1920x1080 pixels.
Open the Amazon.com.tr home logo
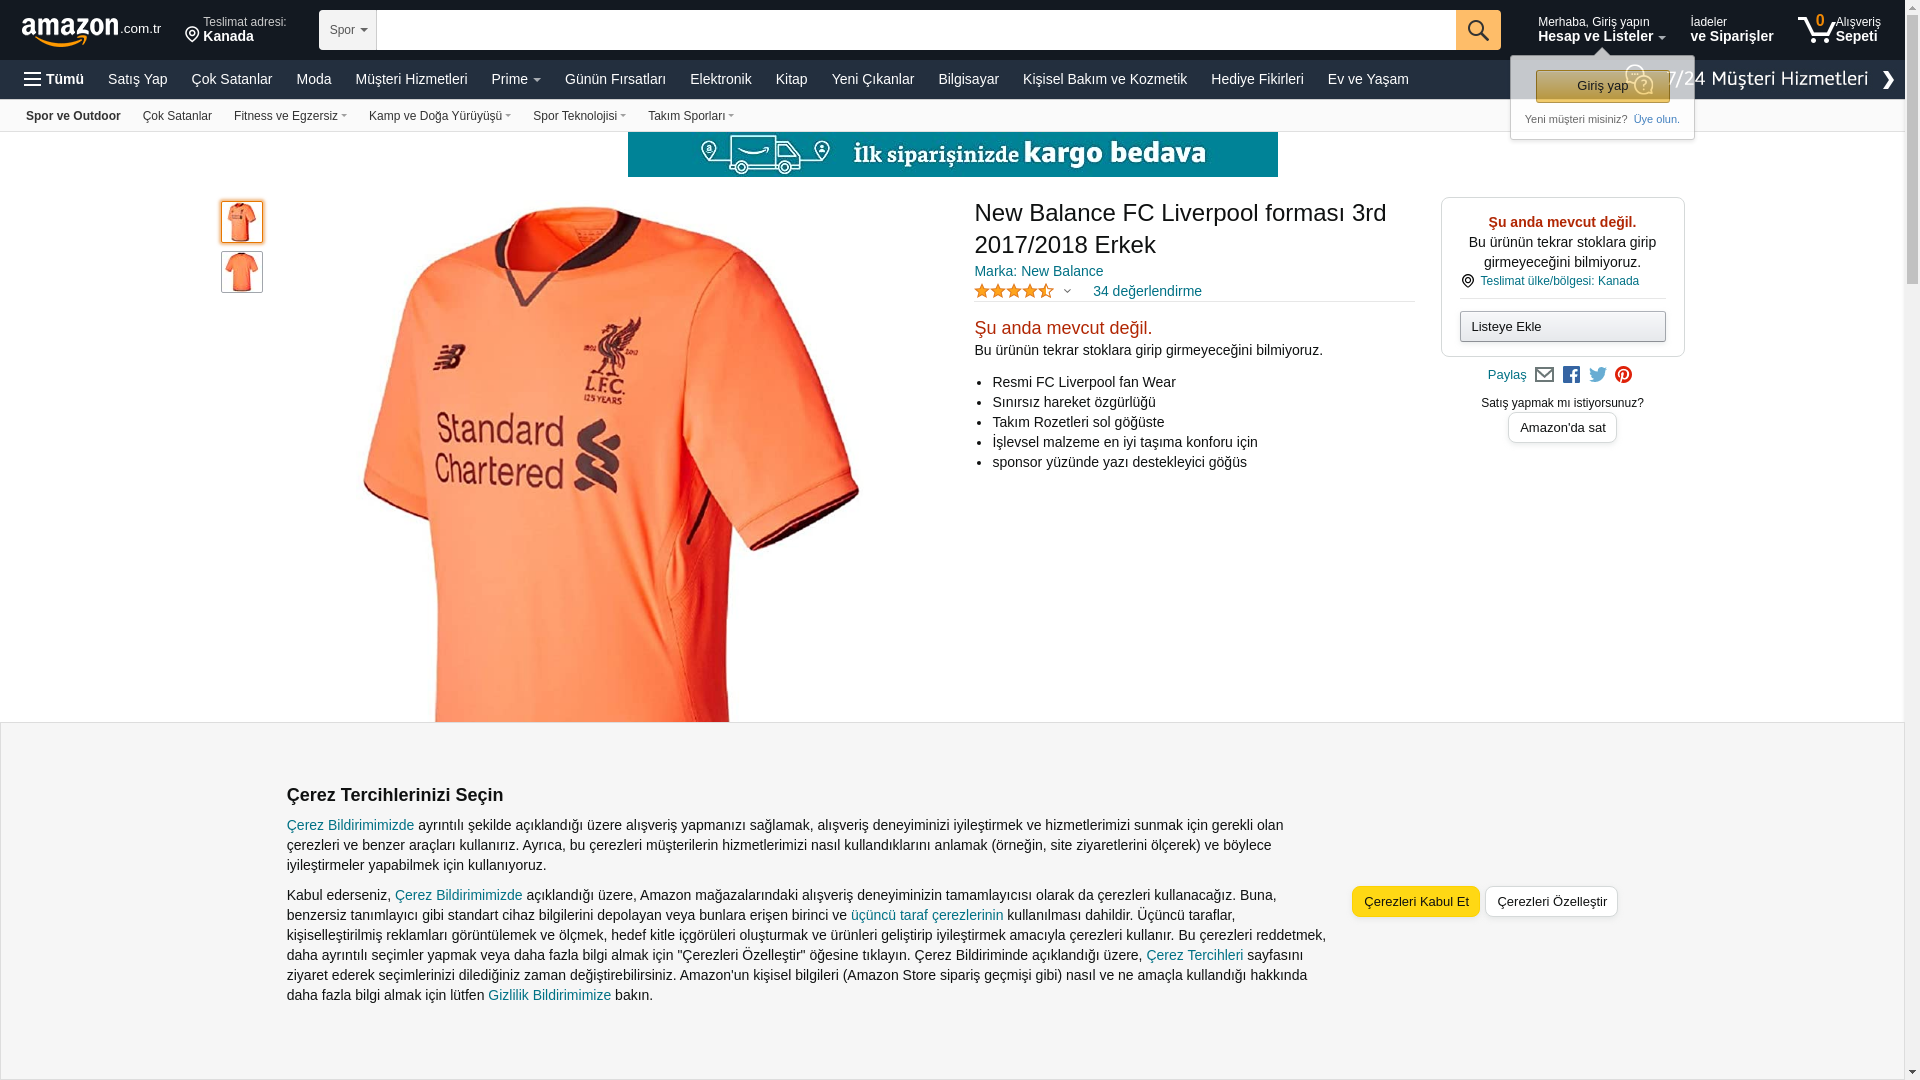91,31
